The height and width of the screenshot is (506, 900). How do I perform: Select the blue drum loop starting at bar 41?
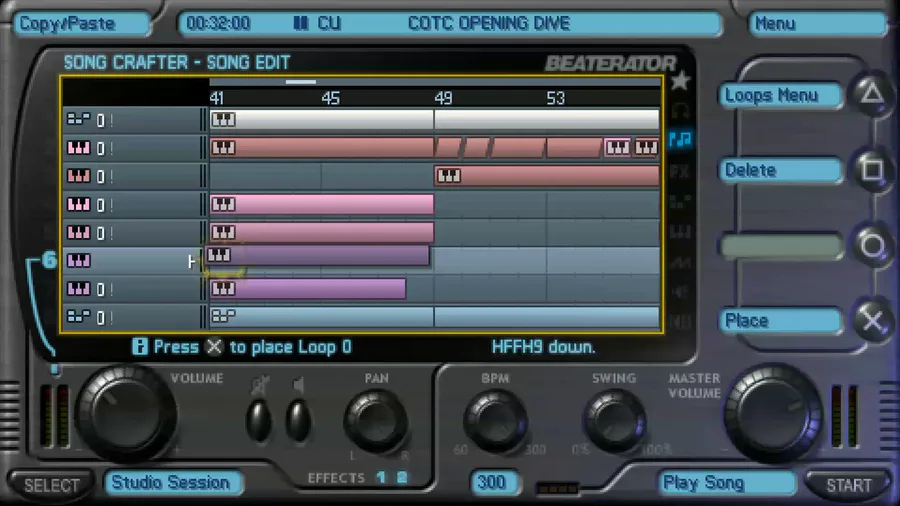321,317
